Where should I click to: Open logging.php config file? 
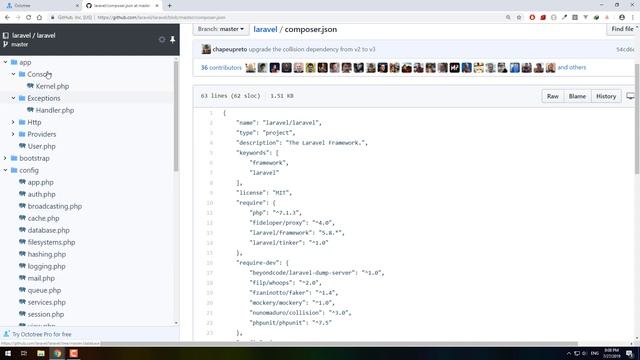click(47, 266)
